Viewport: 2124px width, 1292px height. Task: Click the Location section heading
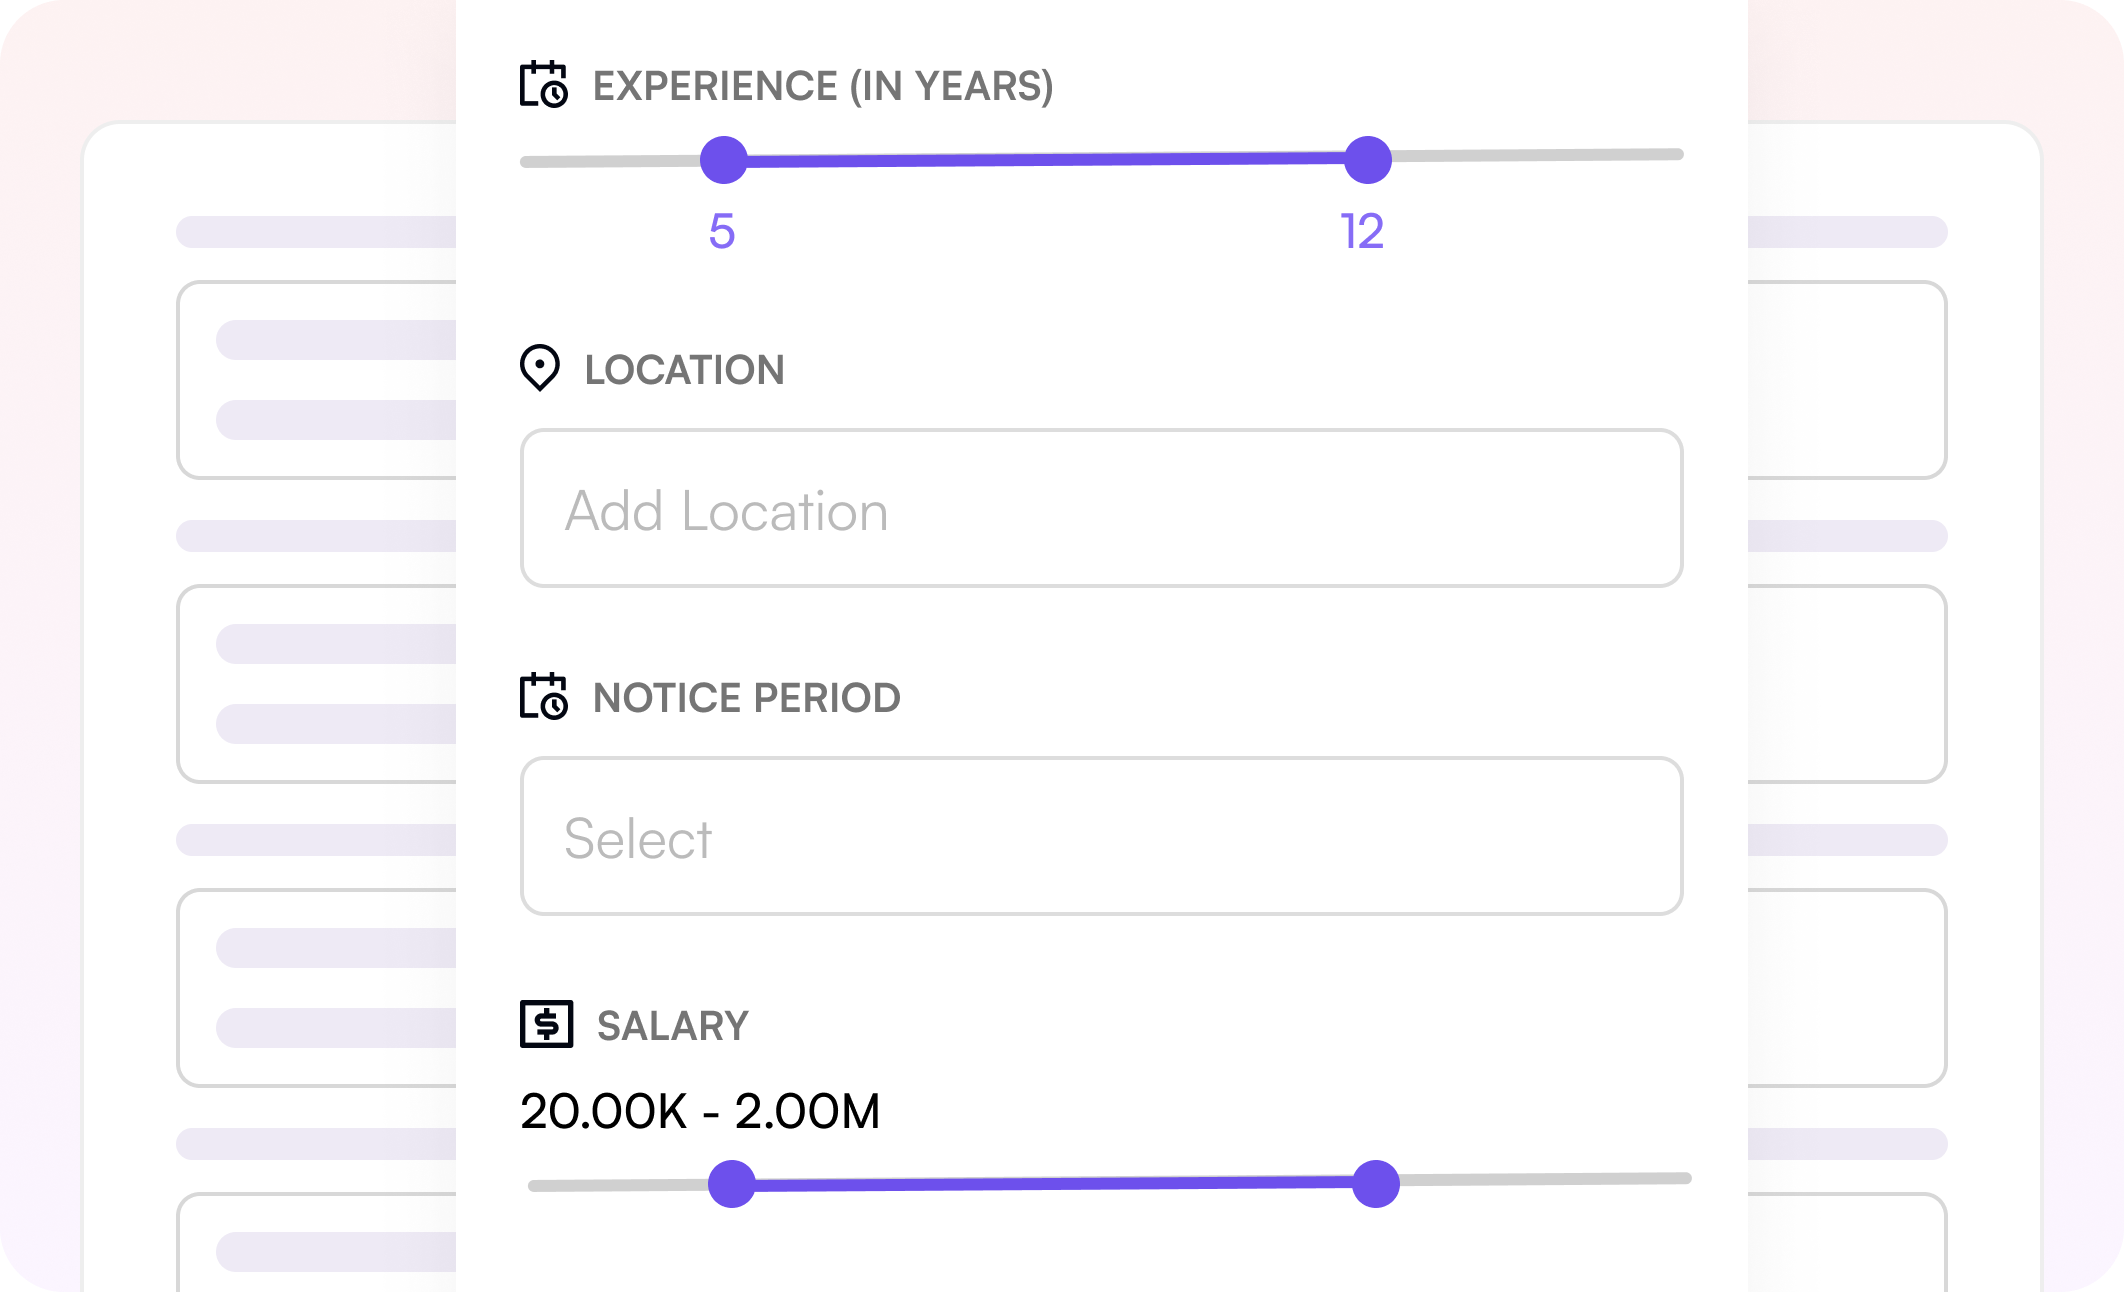click(684, 370)
